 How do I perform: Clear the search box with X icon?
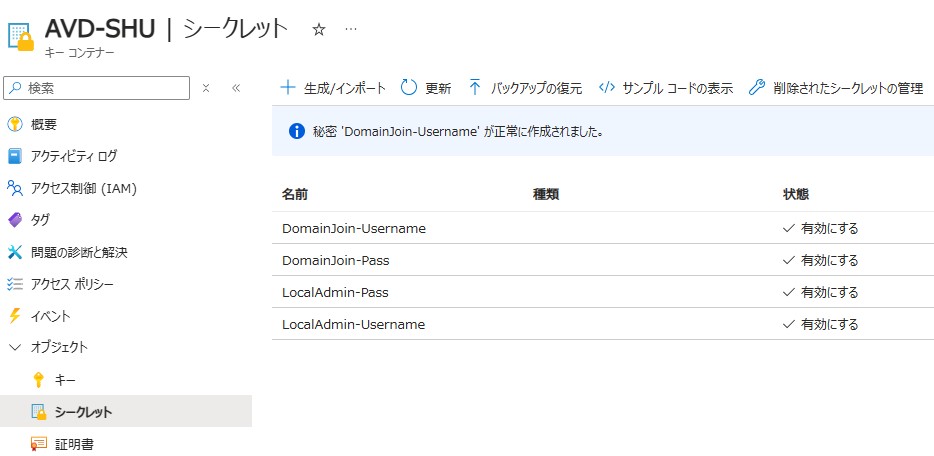206,88
